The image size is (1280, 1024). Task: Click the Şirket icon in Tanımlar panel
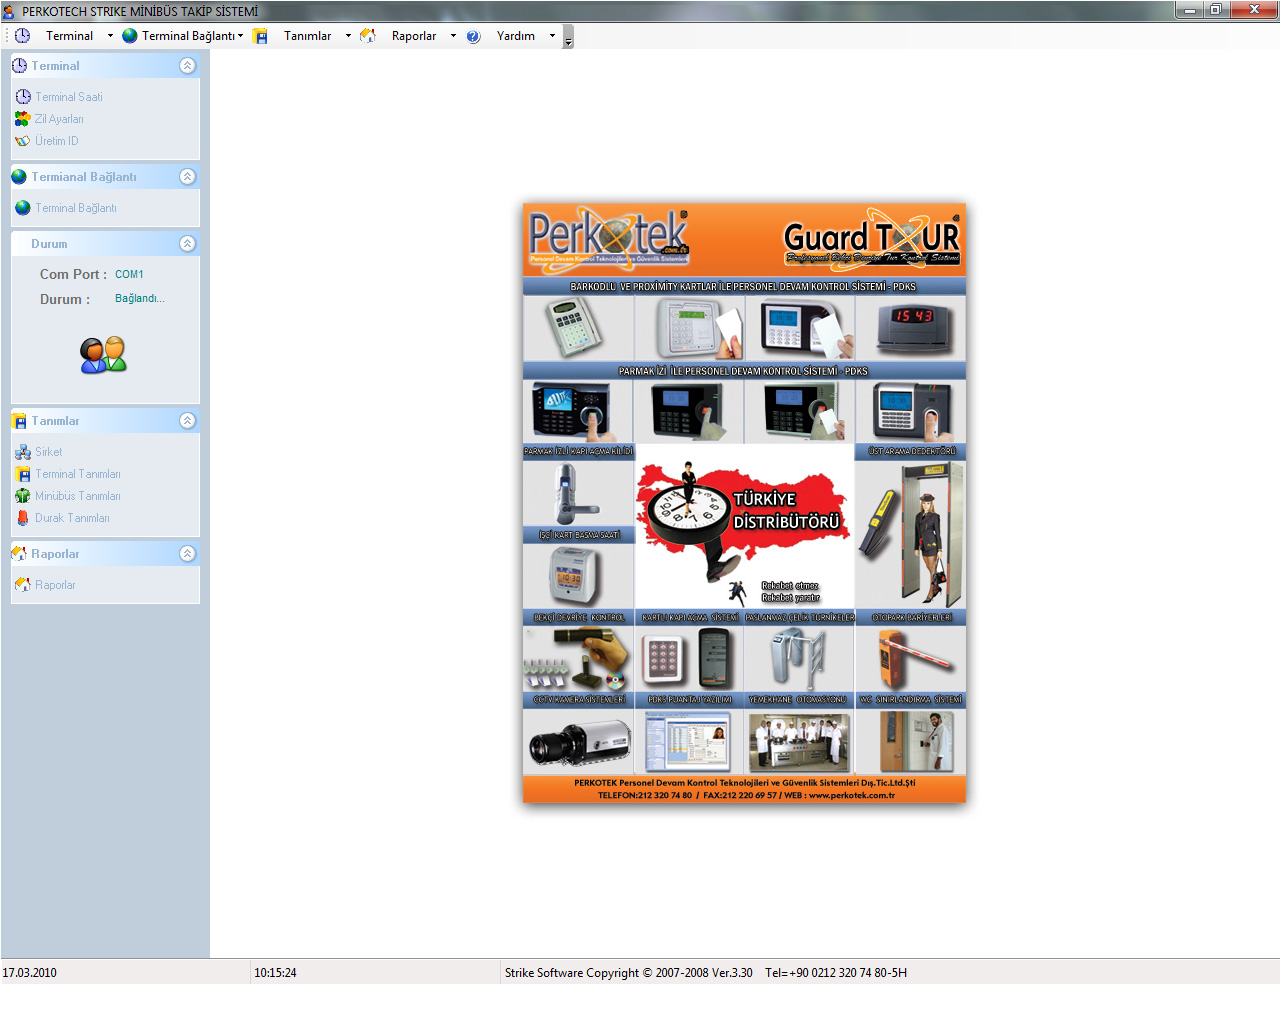tap(23, 452)
